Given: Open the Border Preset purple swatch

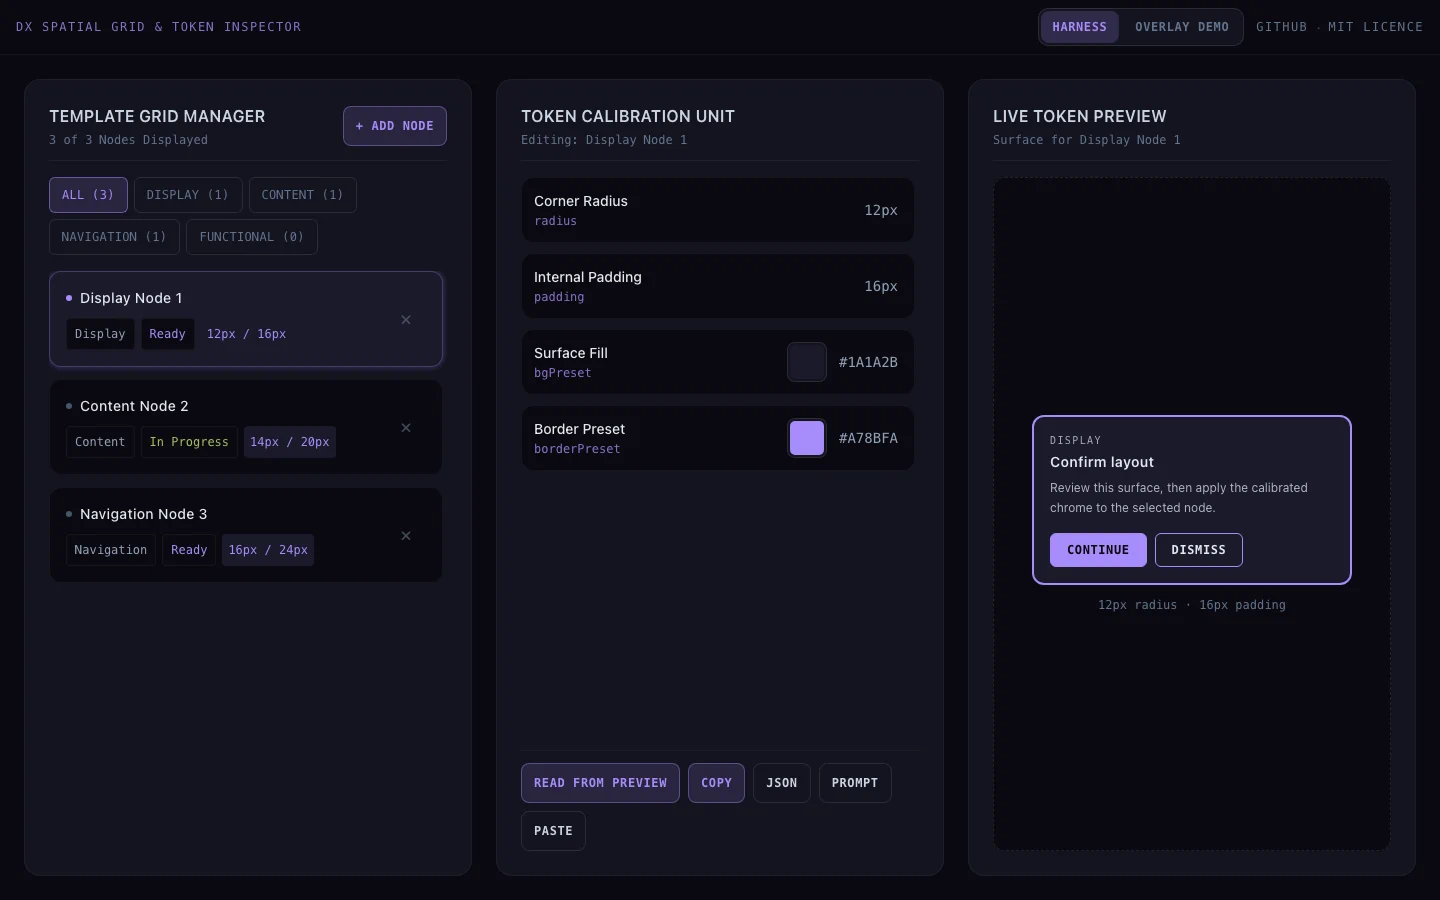Looking at the screenshot, I should coord(807,438).
